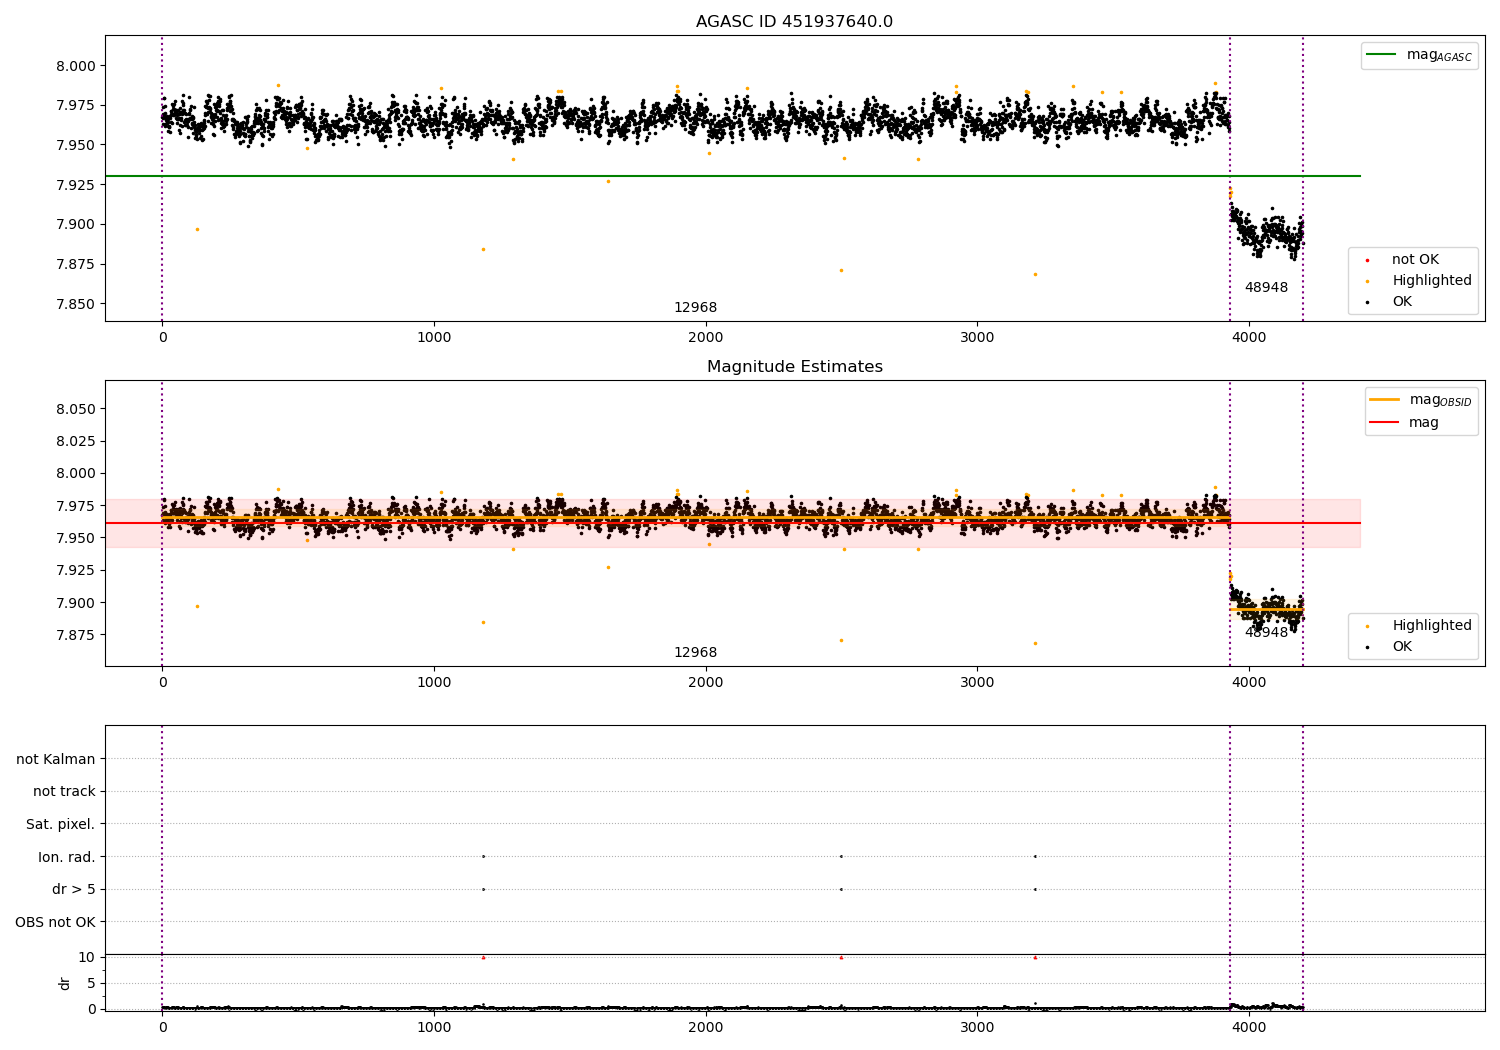Screen dimensions: 1500x1050
Task: Click the 8.050 y-tick label in middle plot
Action: pos(76,409)
